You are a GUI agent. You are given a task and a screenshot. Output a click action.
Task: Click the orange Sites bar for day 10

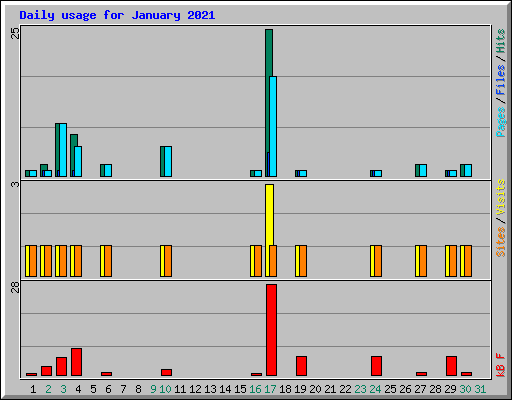(x=168, y=261)
